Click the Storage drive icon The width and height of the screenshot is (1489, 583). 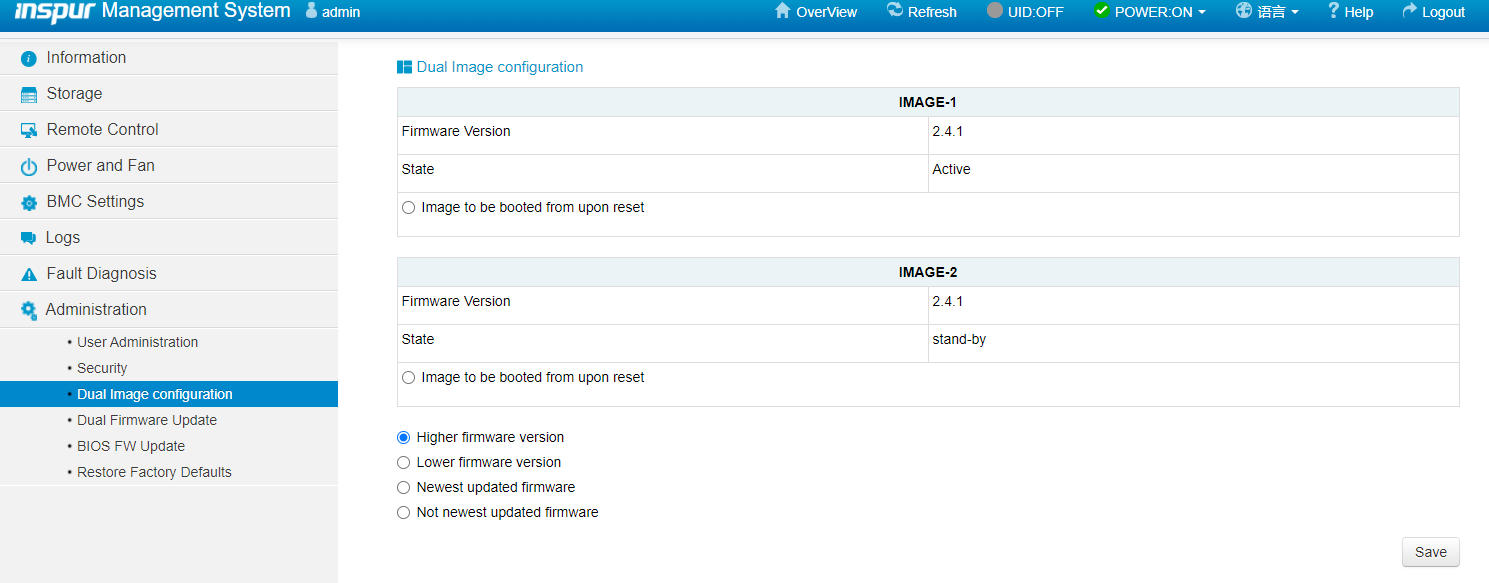point(29,95)
